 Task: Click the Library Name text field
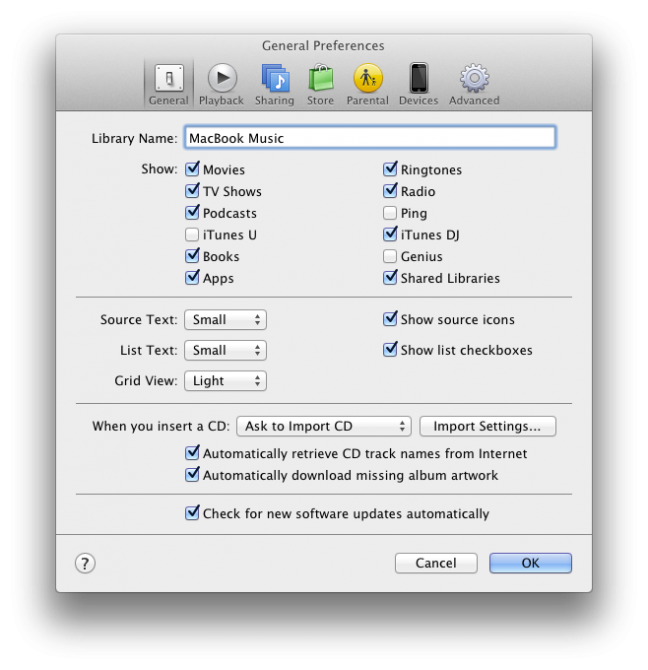(369, 138)
